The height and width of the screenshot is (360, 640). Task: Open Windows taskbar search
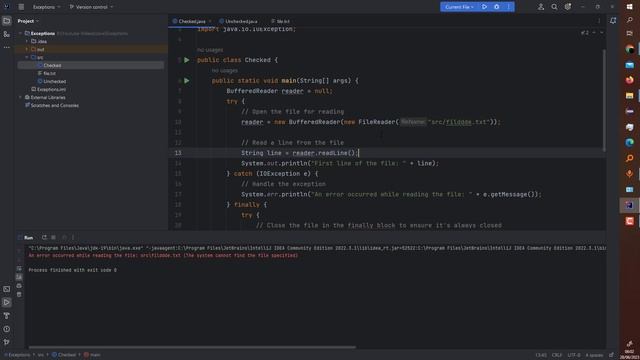[629, 20]
